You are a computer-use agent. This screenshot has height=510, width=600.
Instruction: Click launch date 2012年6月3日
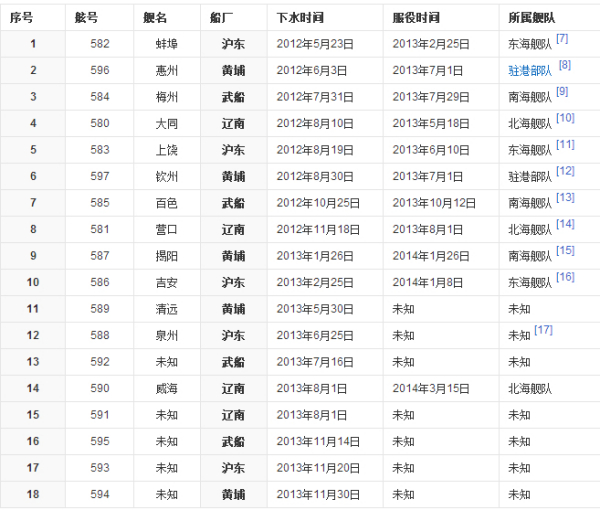point(312,70)
